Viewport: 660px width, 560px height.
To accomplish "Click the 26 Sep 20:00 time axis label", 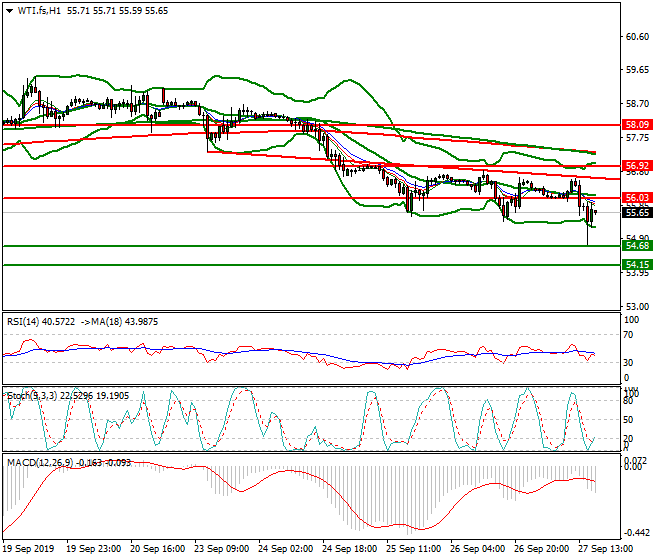I will [x=541, y=549].
